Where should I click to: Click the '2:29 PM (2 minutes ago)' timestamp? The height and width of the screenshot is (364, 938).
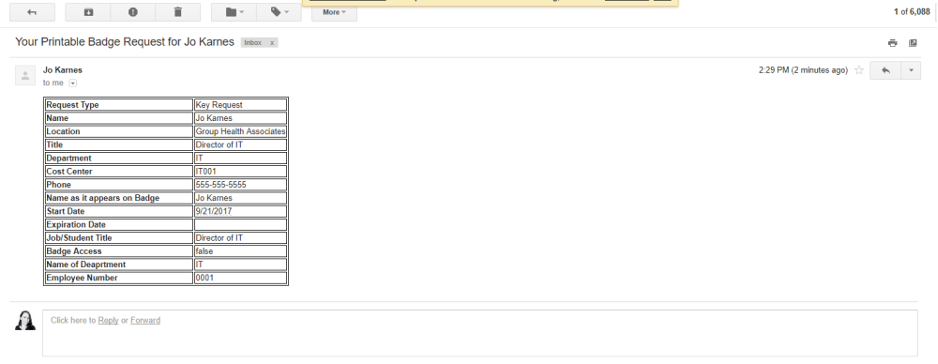coord(803,70)
